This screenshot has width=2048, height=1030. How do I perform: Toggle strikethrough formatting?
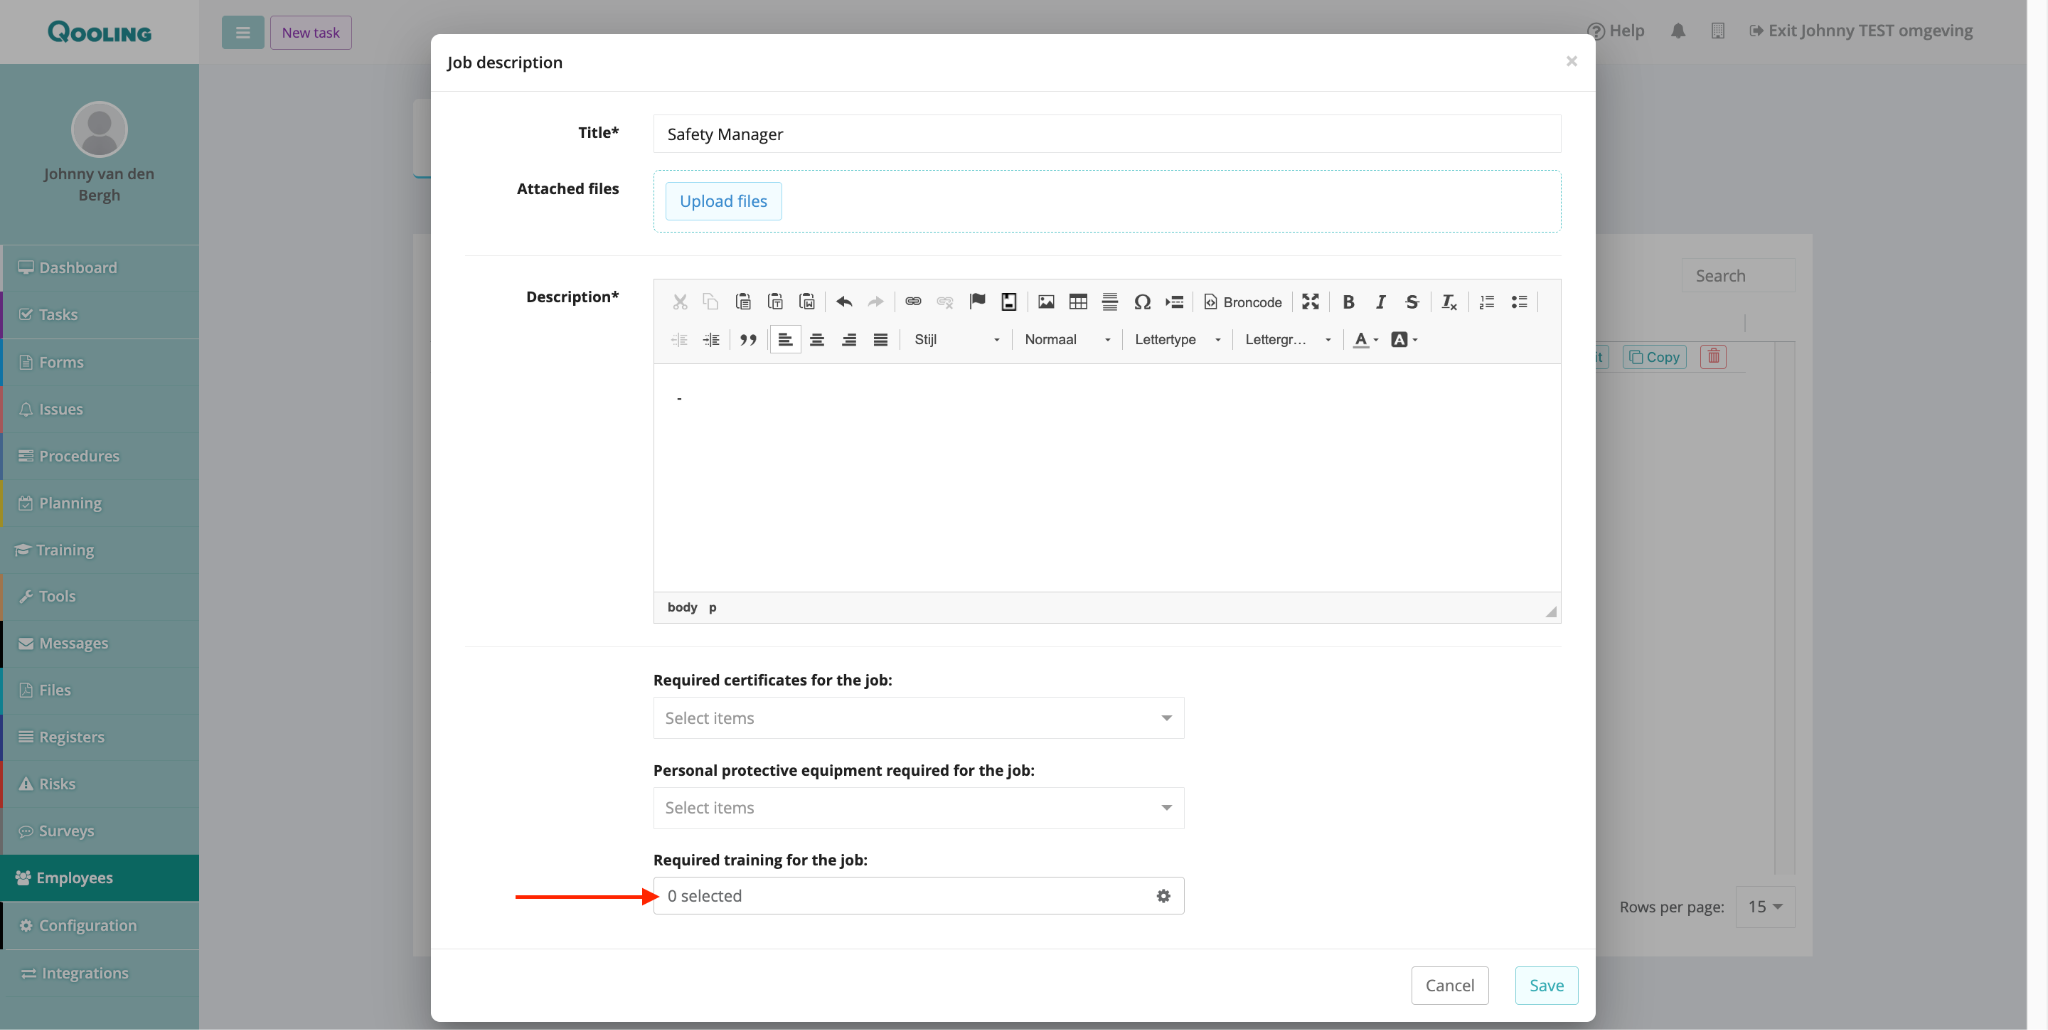1412,302
